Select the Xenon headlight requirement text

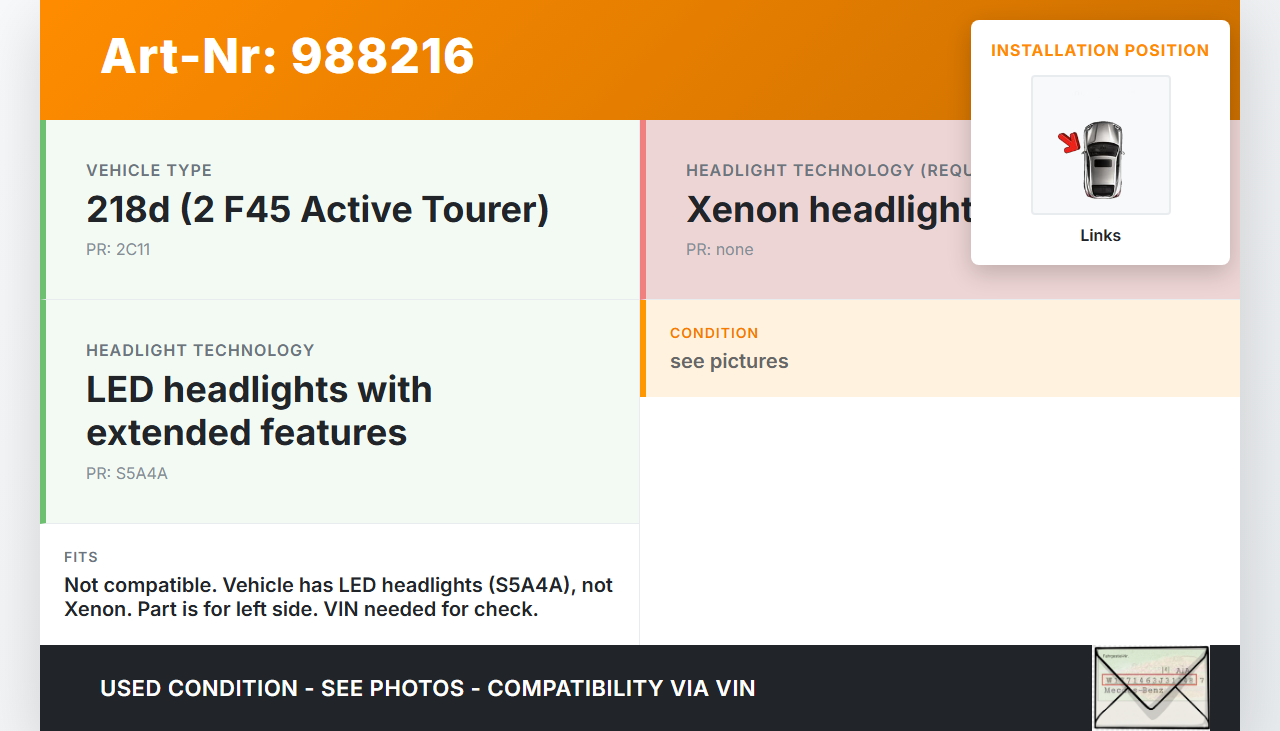829,210
